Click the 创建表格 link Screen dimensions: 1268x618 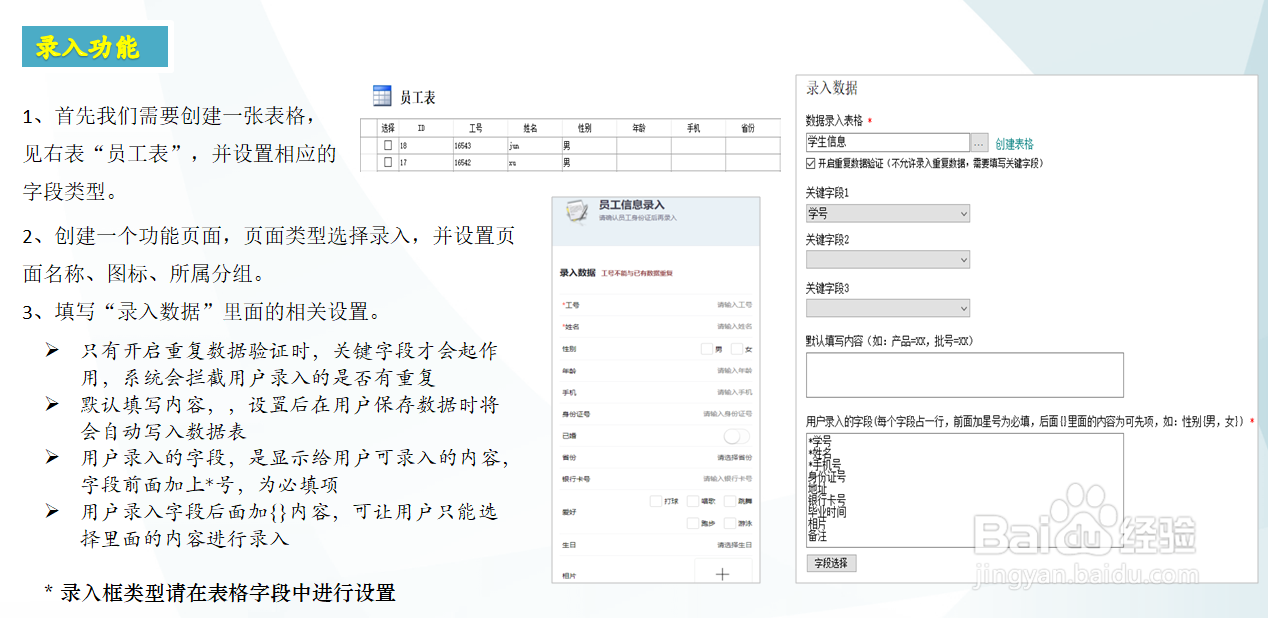point(1015,143)
